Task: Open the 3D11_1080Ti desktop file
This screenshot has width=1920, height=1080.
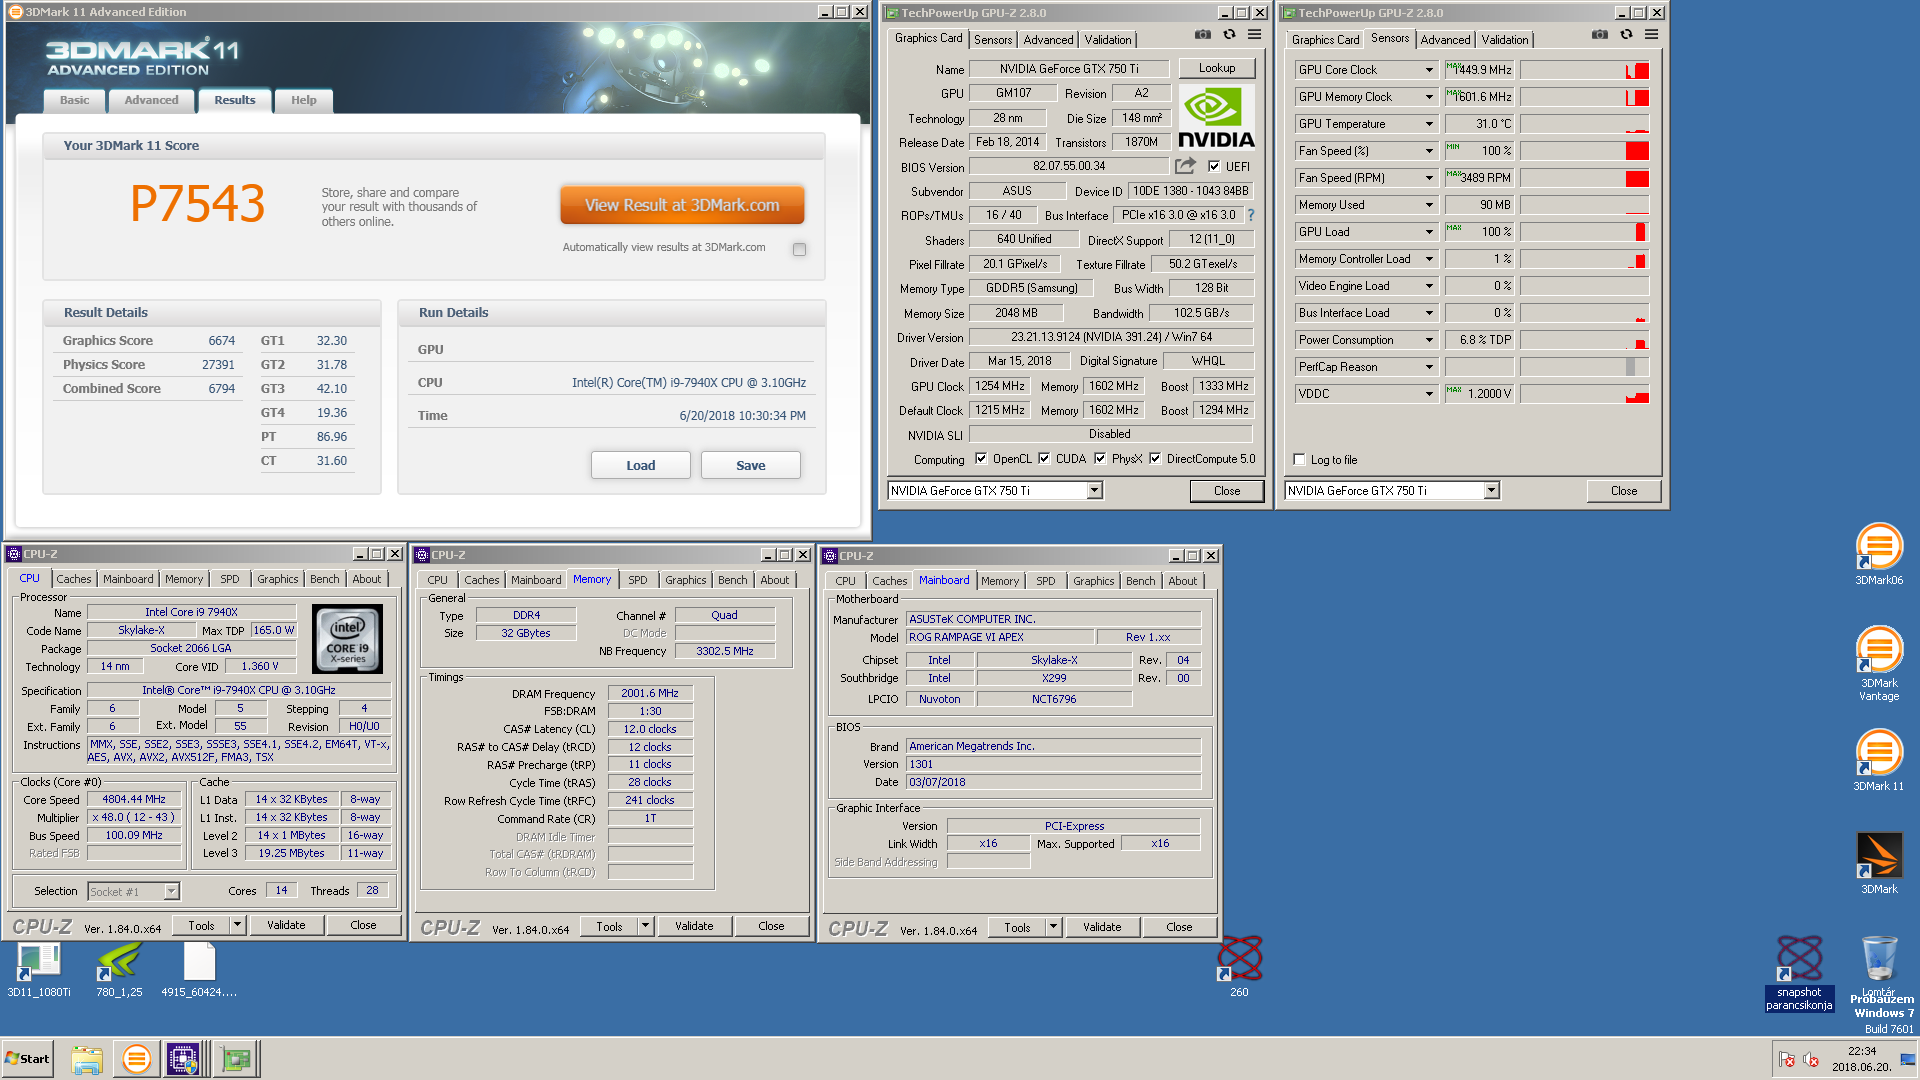Action: [39, 969]
